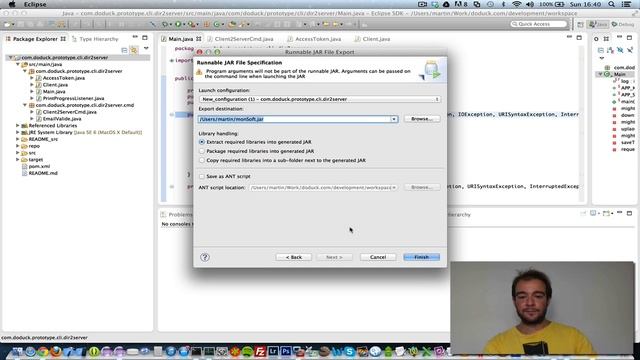This screenshot has height=360, width=640.
Task: Open the Export destination dropdown arrow
Action: pos(394,119)
